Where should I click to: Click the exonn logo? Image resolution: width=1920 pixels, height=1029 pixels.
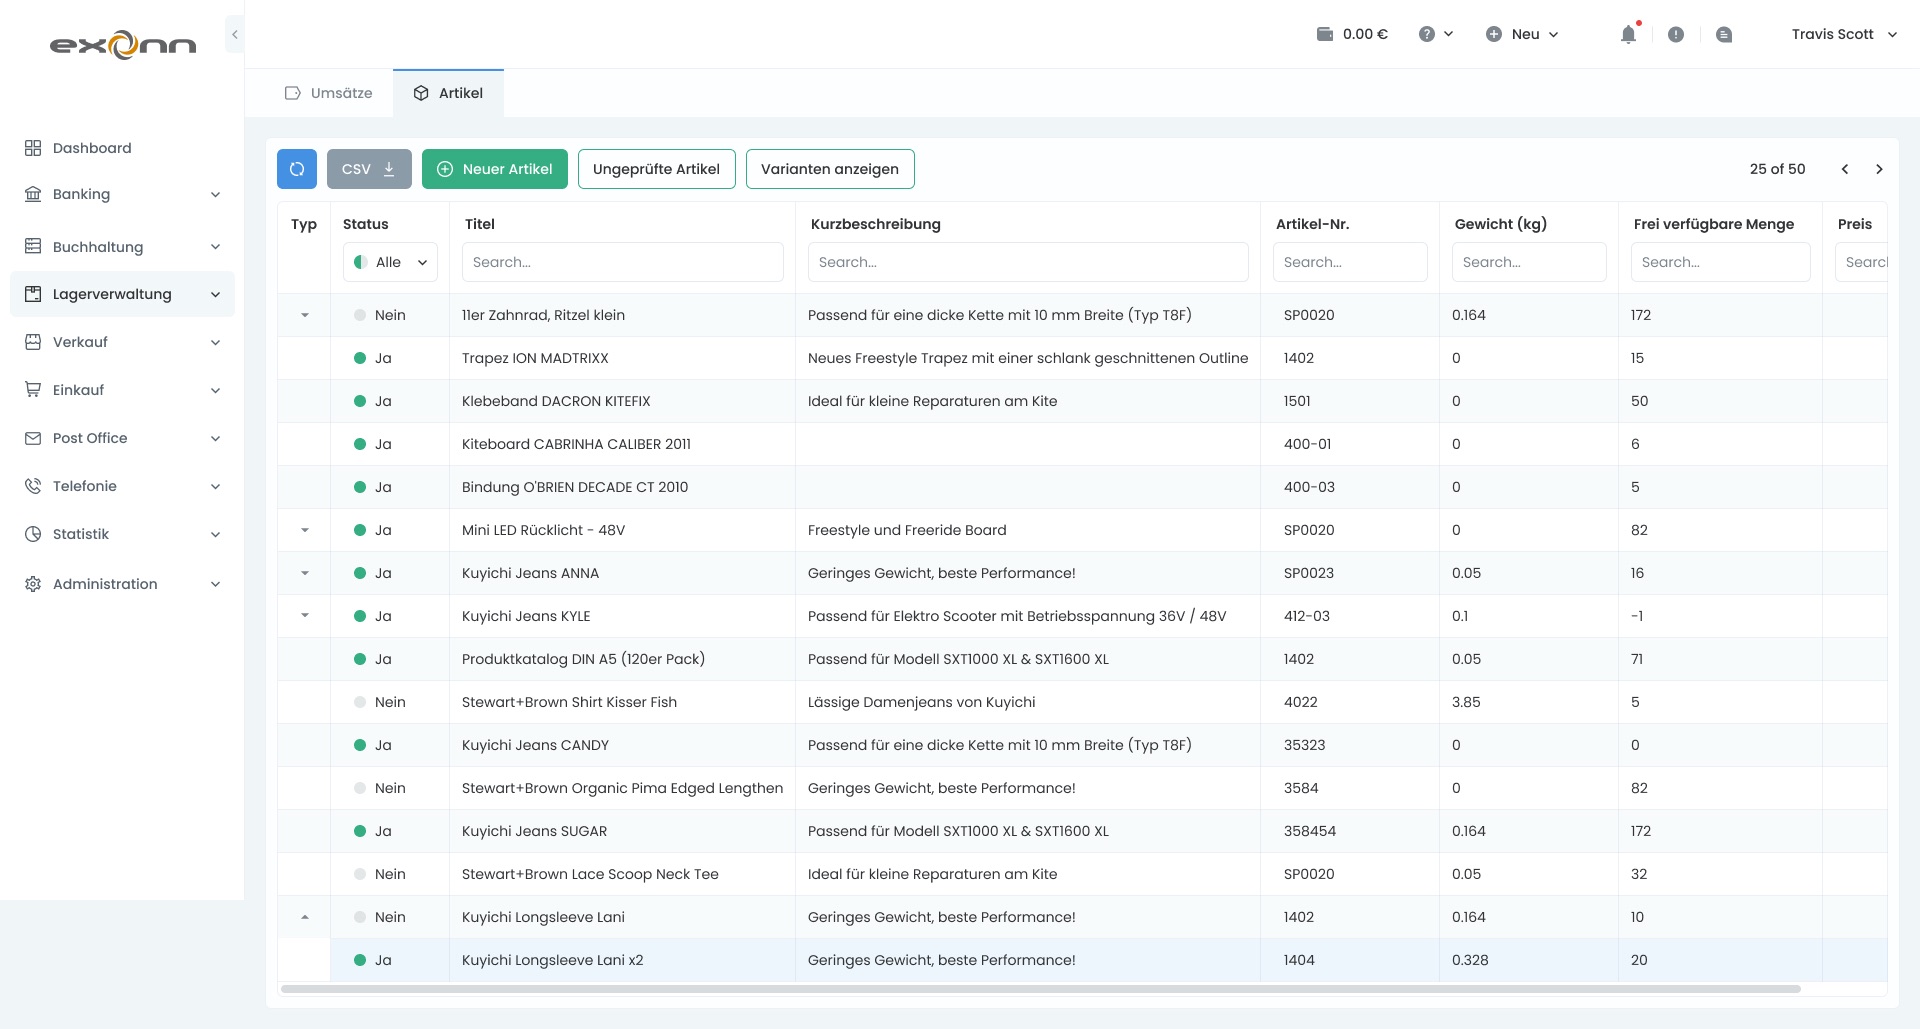coord(123,45)
